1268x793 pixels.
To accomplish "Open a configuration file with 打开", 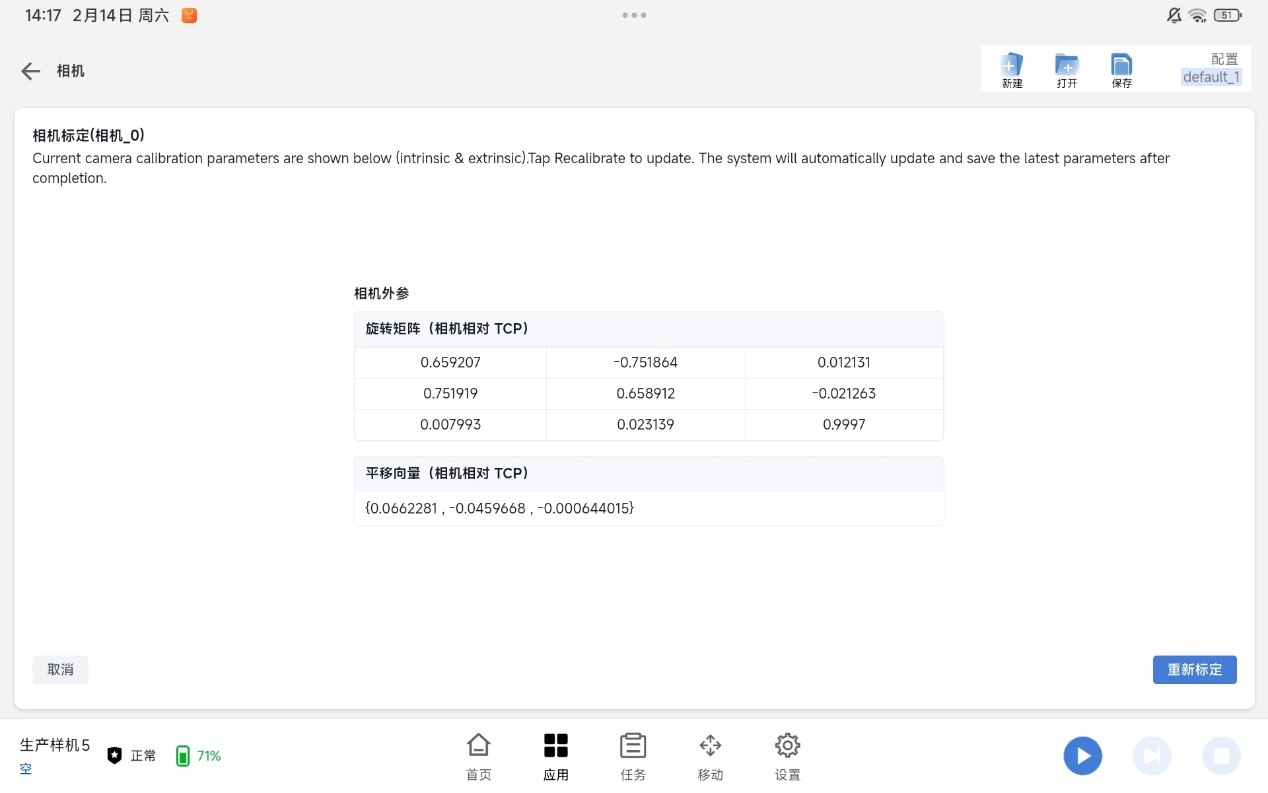I will (x=1067, y=70).
